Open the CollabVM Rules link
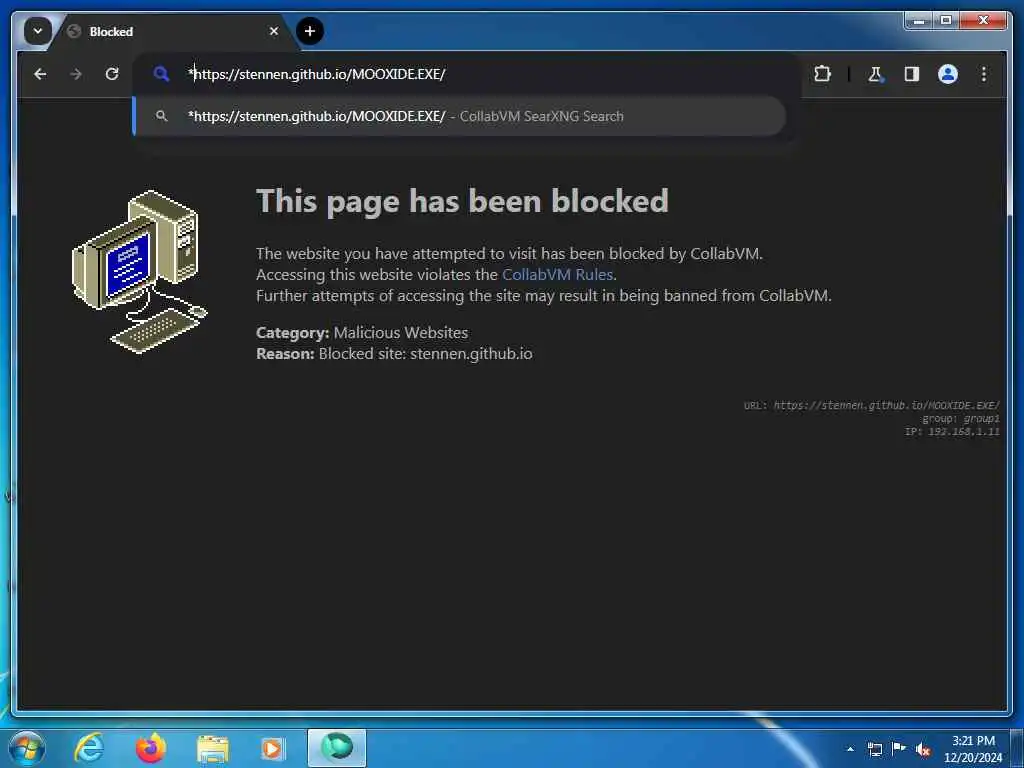The width and height of the screenshot is (1024, 768). coord(557,274)
